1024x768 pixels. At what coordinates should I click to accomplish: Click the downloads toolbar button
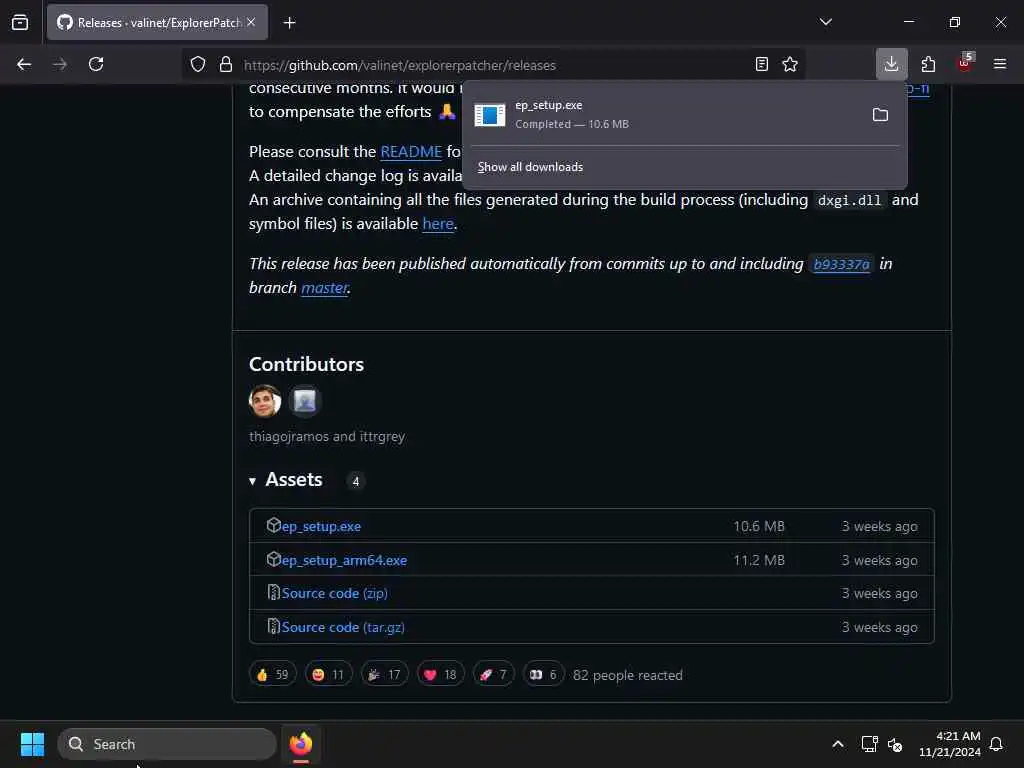tap(891, 64)
